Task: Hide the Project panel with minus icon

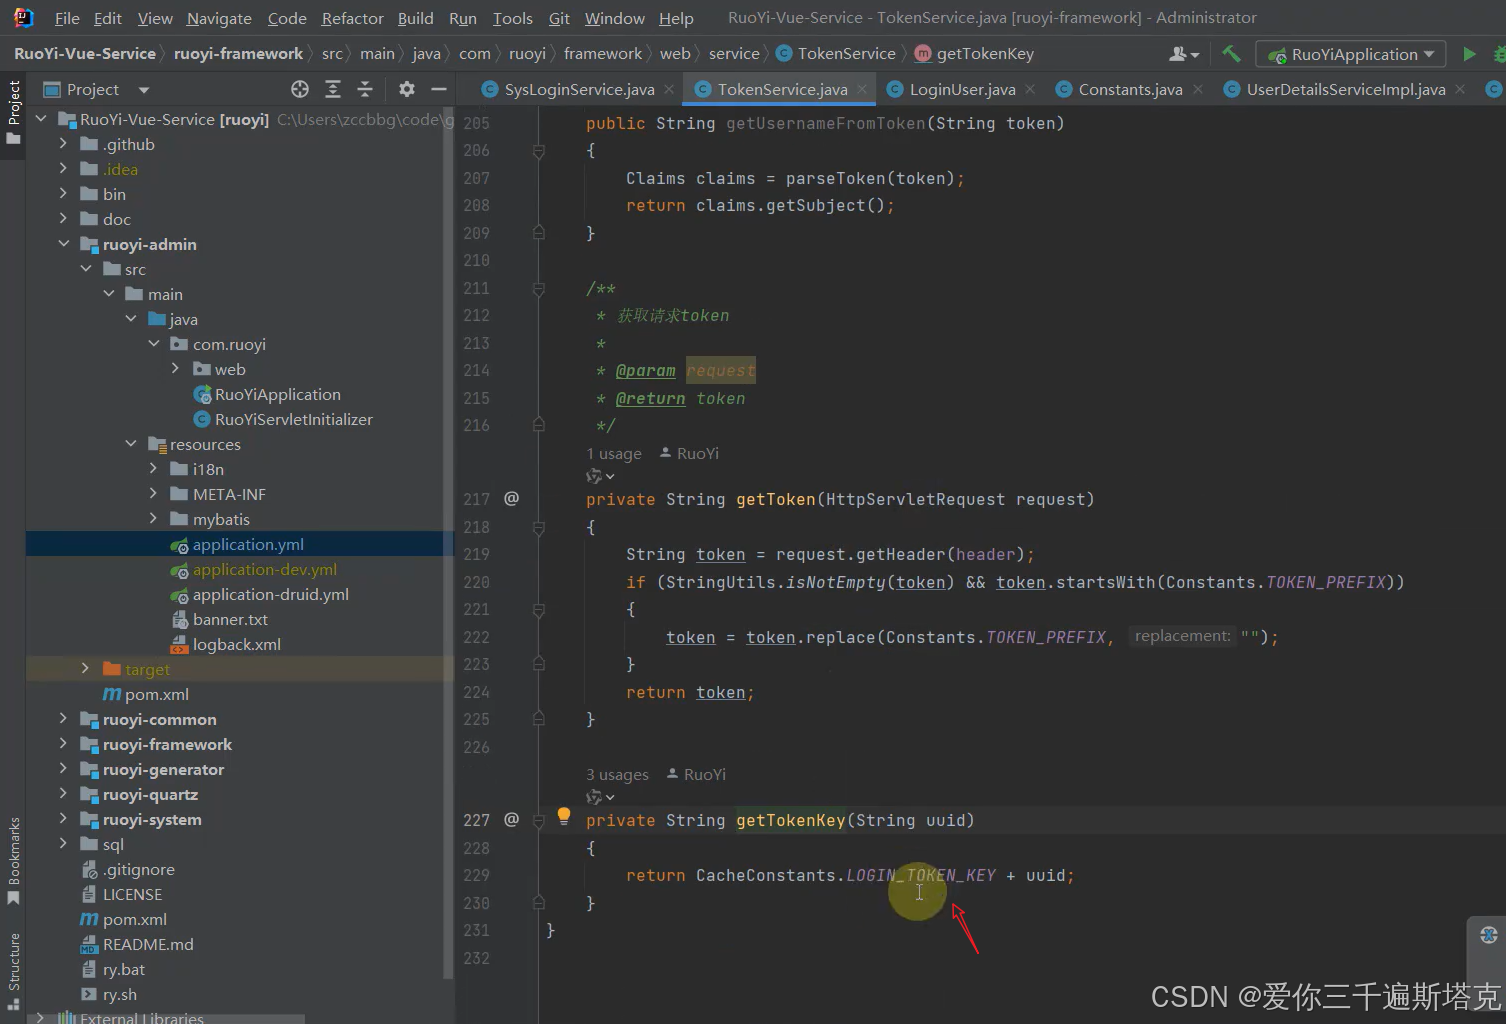Action: click(x=438, y=90)
